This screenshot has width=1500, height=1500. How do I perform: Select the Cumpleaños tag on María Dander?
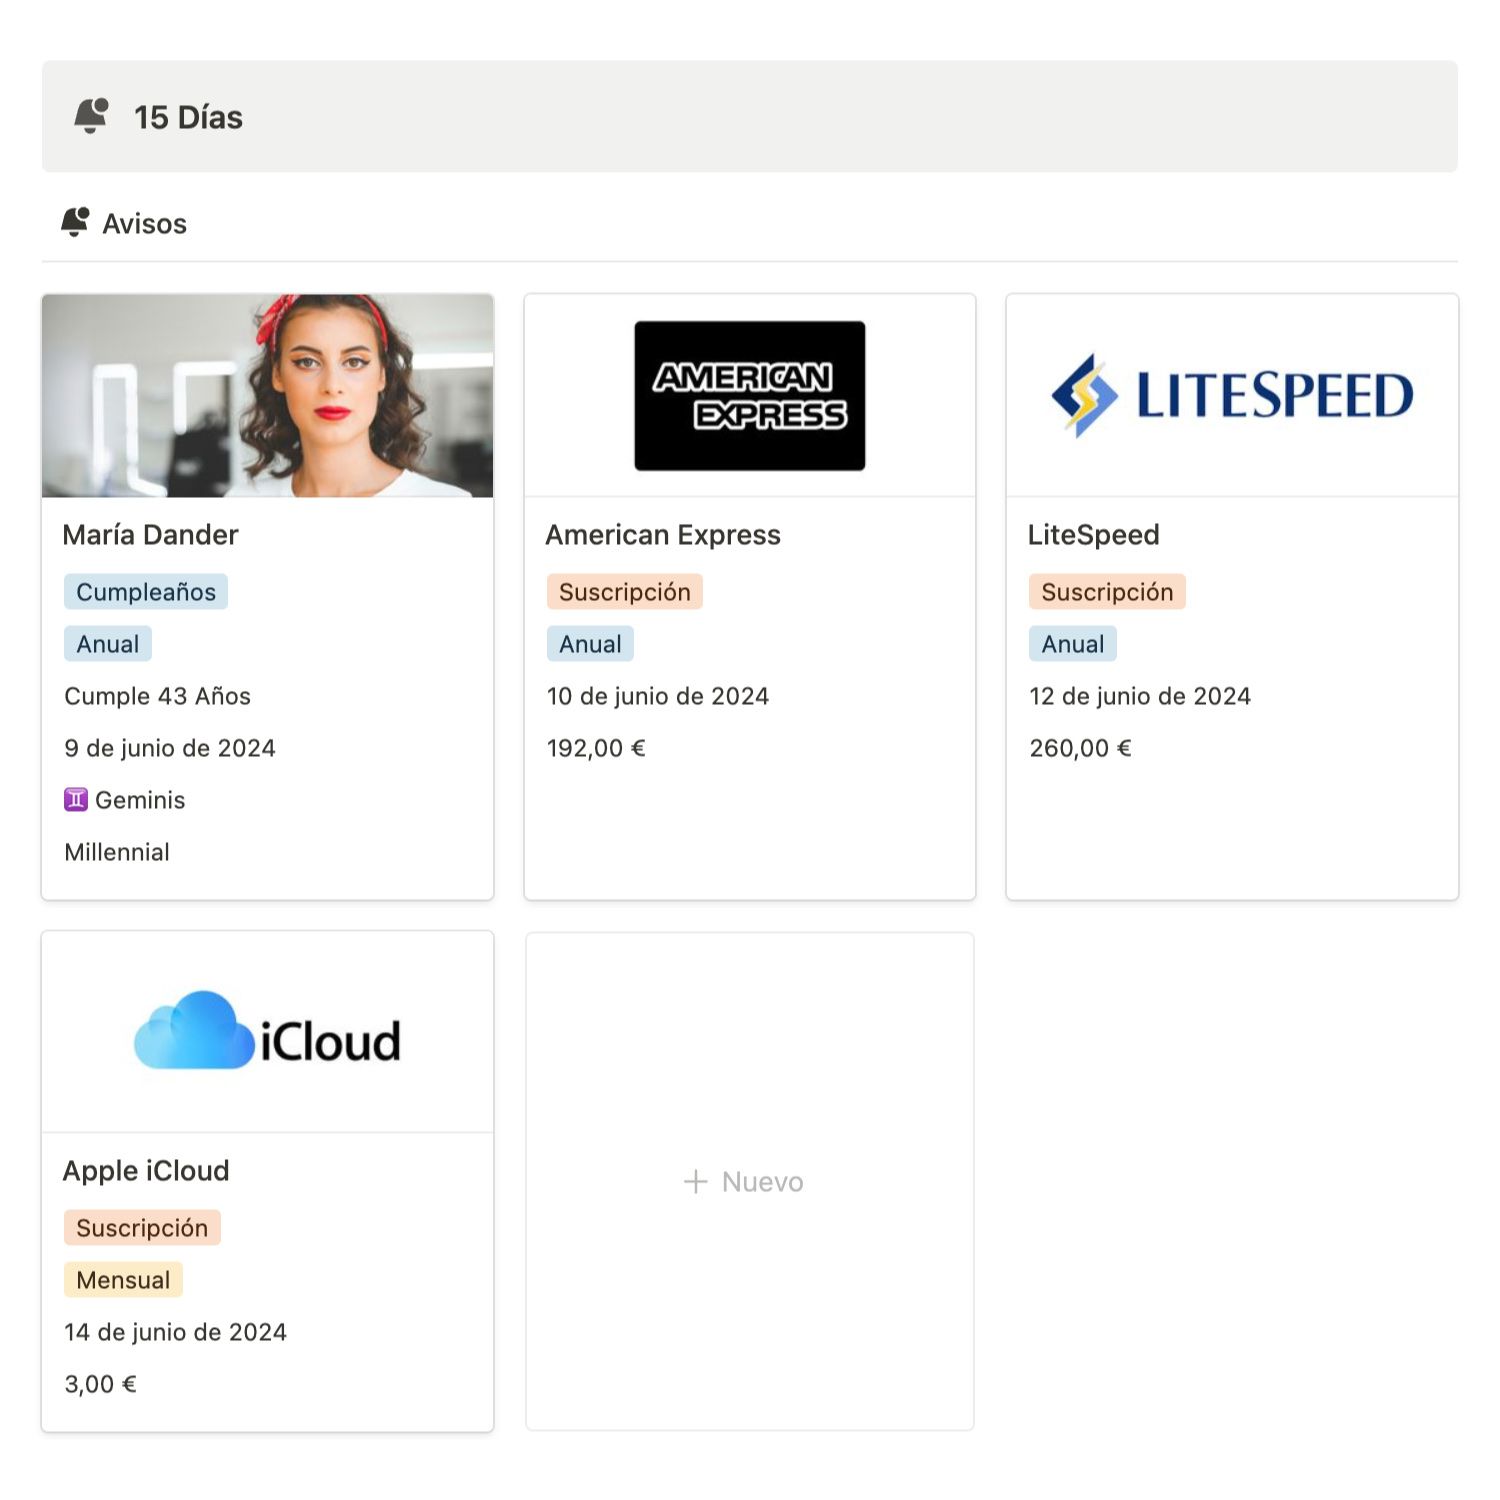(146, 592)
